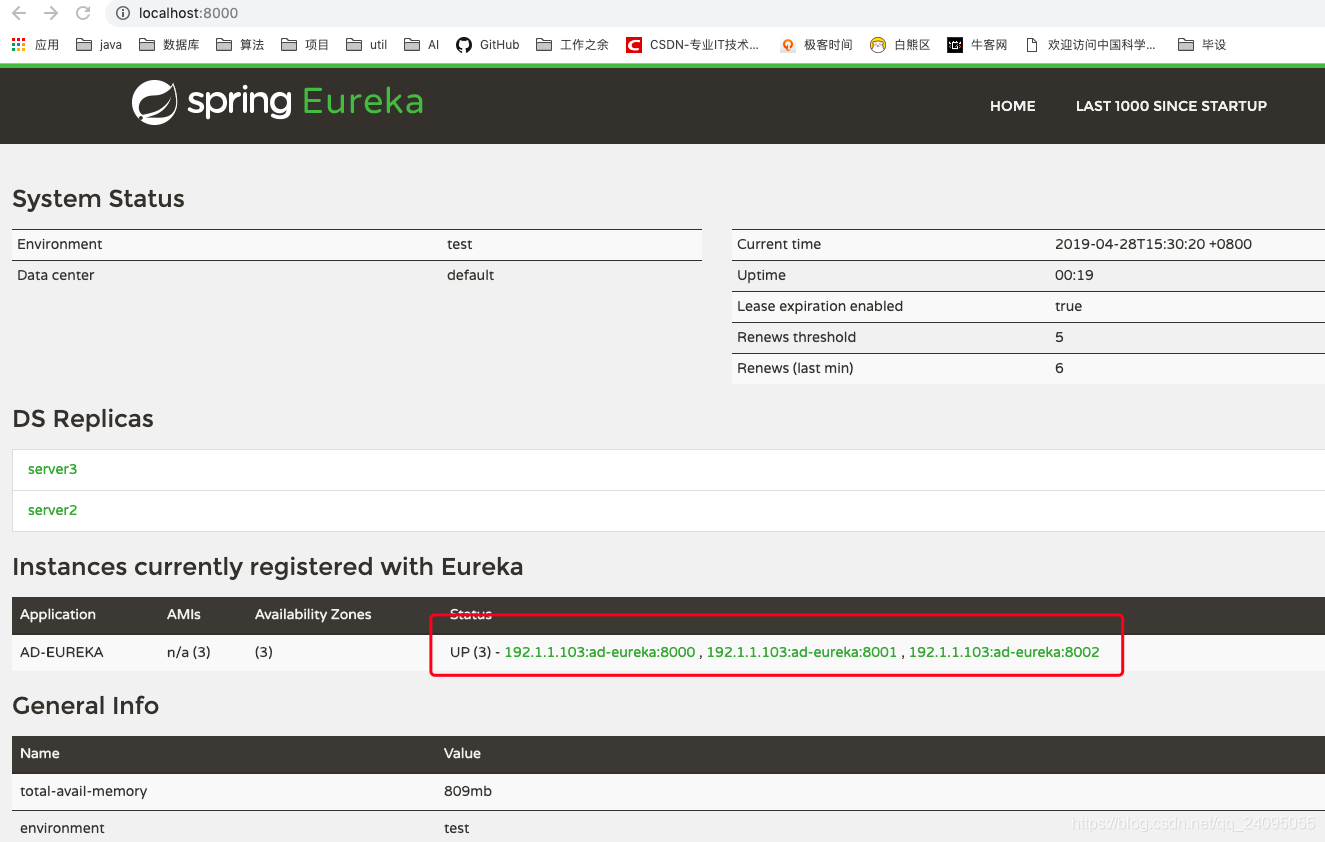The width and height of the screenshot is (1325, 842).
Task: Open the 欢迎访问中国科学 bookmark
Action: (1090, 45)
